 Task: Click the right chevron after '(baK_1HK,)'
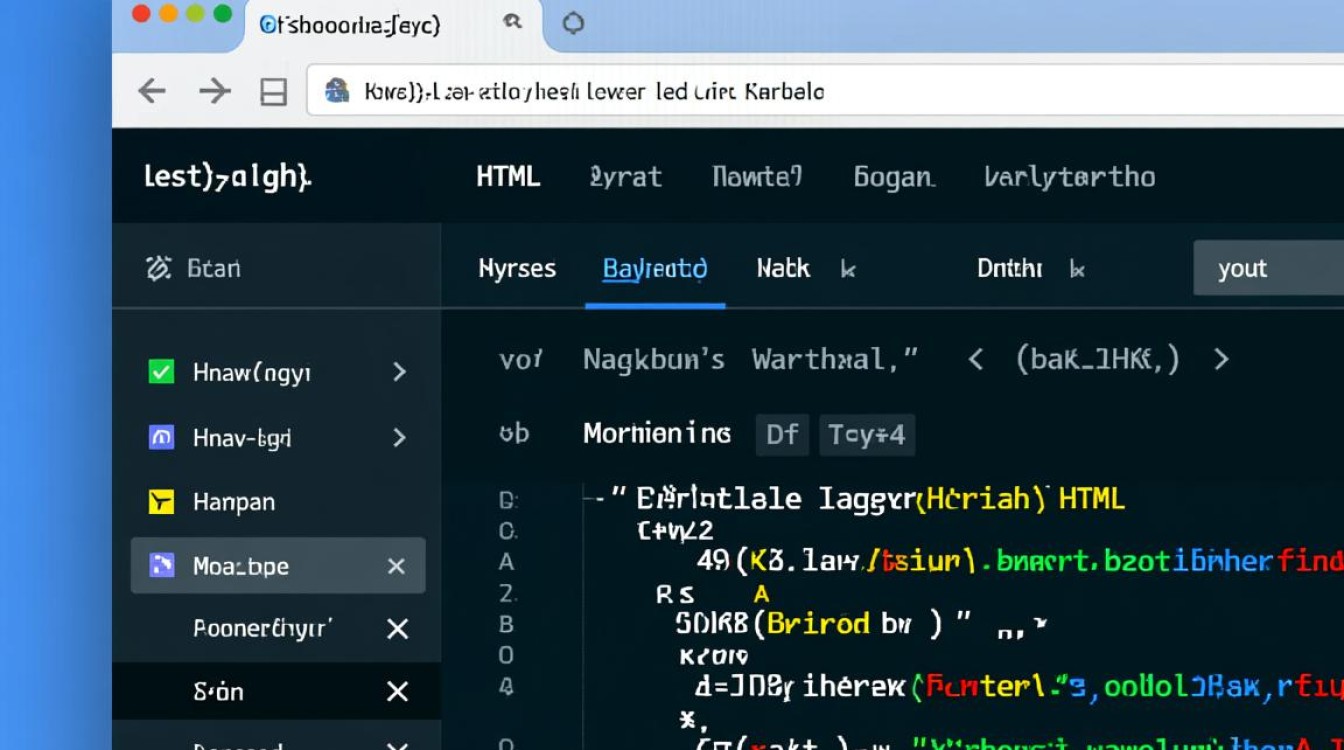pyautogui.click(x=1221, y=359)
